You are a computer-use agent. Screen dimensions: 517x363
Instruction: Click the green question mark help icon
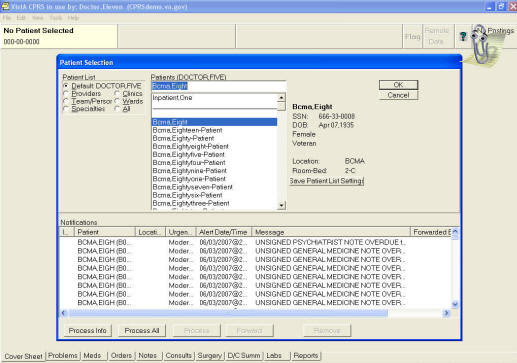click(463, 36)
